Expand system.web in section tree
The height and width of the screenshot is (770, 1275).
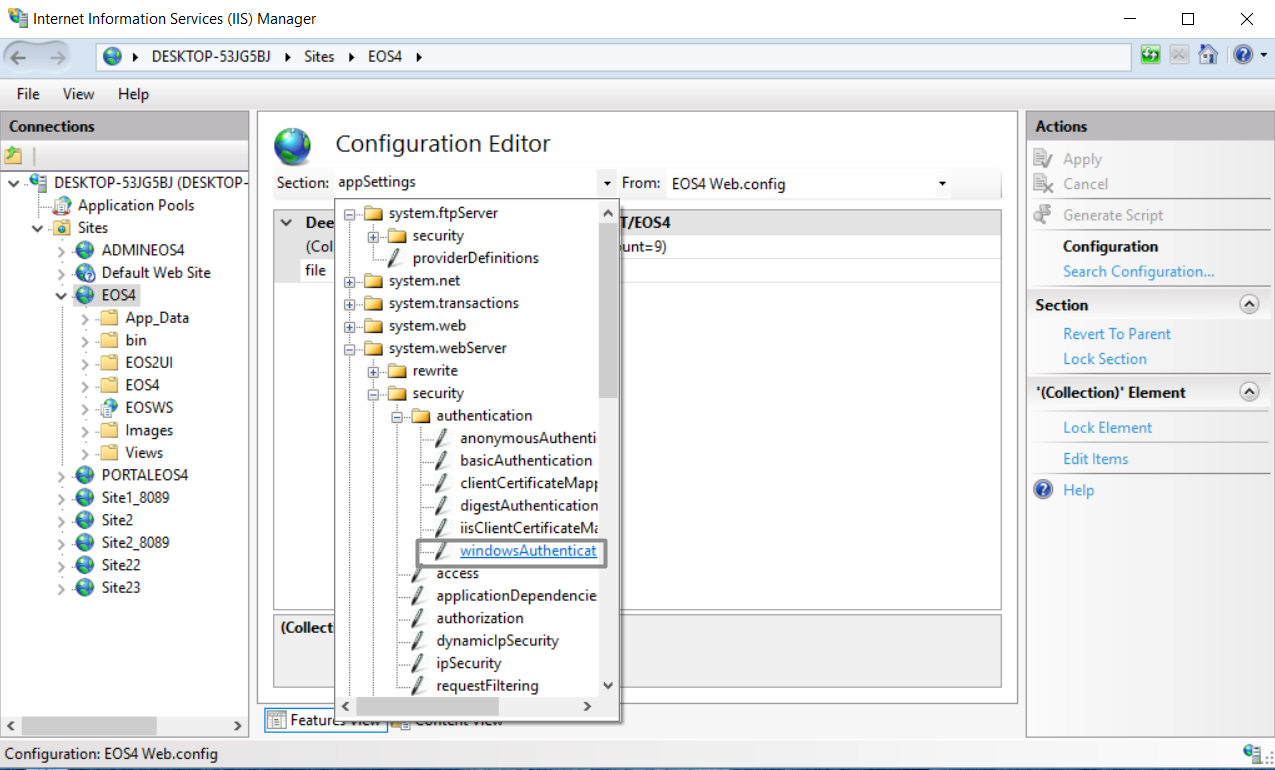350,326
